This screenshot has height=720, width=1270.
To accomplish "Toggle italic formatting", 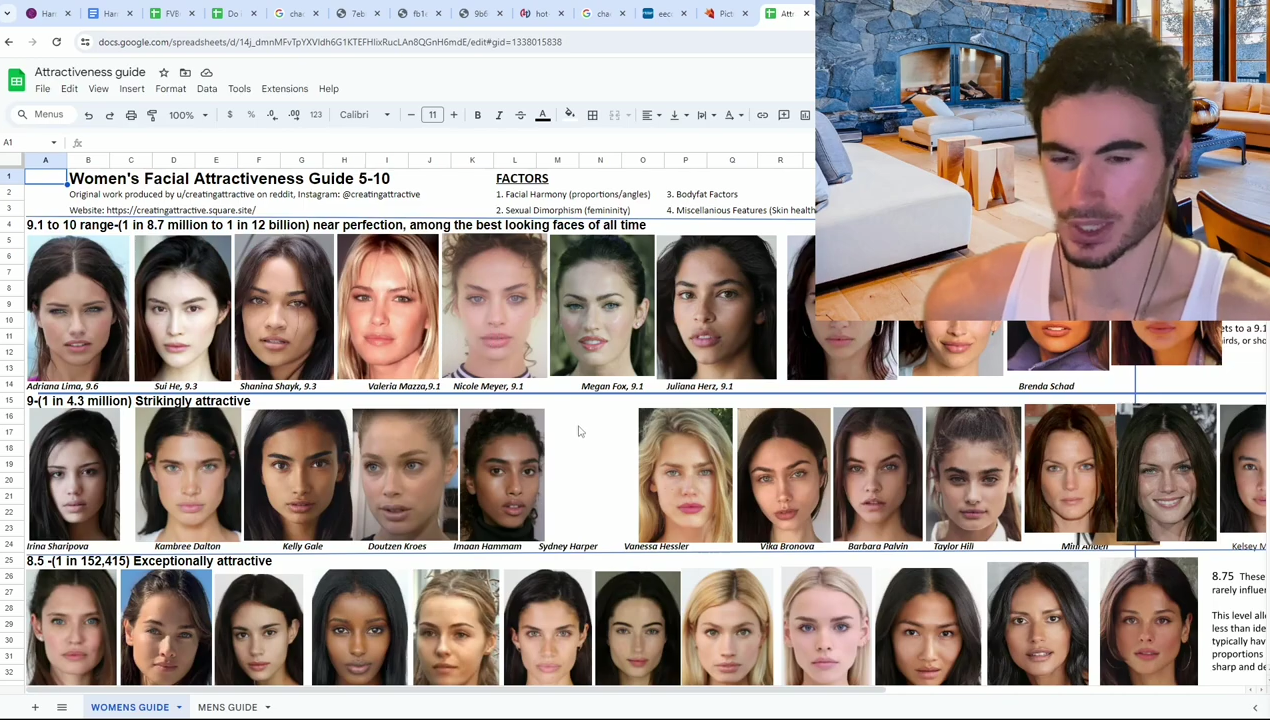I will tap(499, 115).
